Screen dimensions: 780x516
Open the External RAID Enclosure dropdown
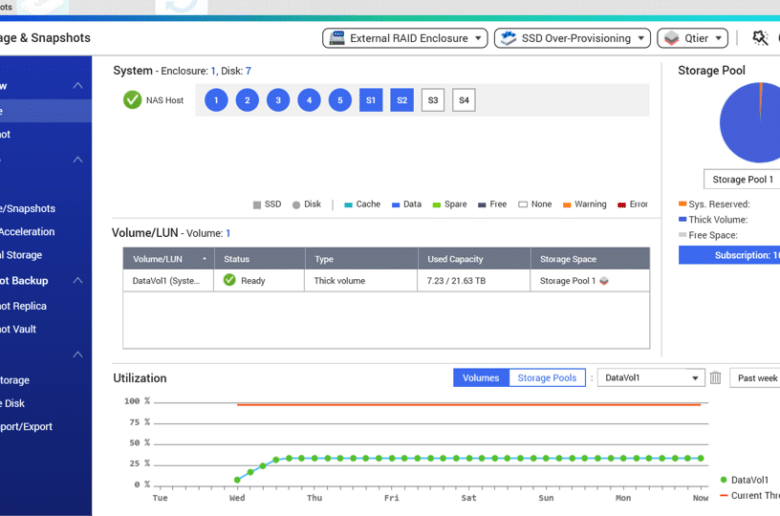point(404,38)
